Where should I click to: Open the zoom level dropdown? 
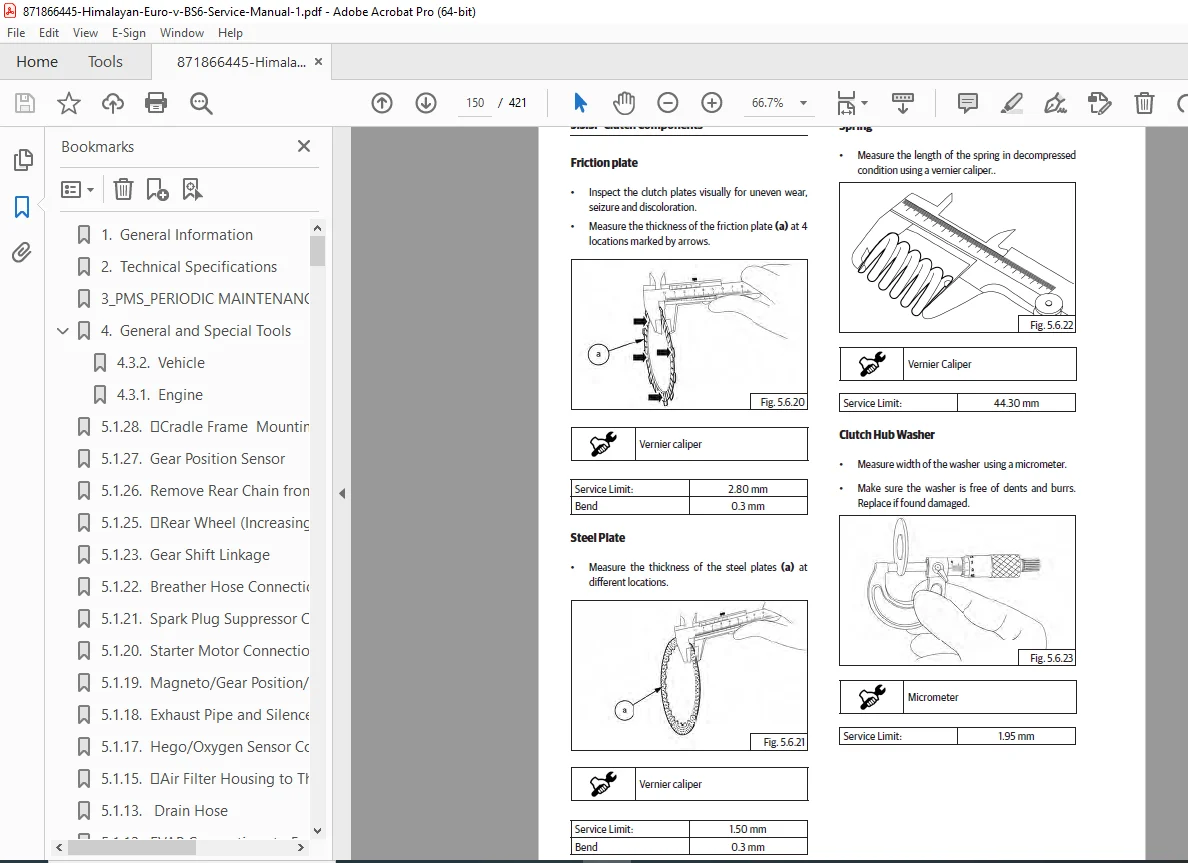pyautogui.click(x=803, y=103)
